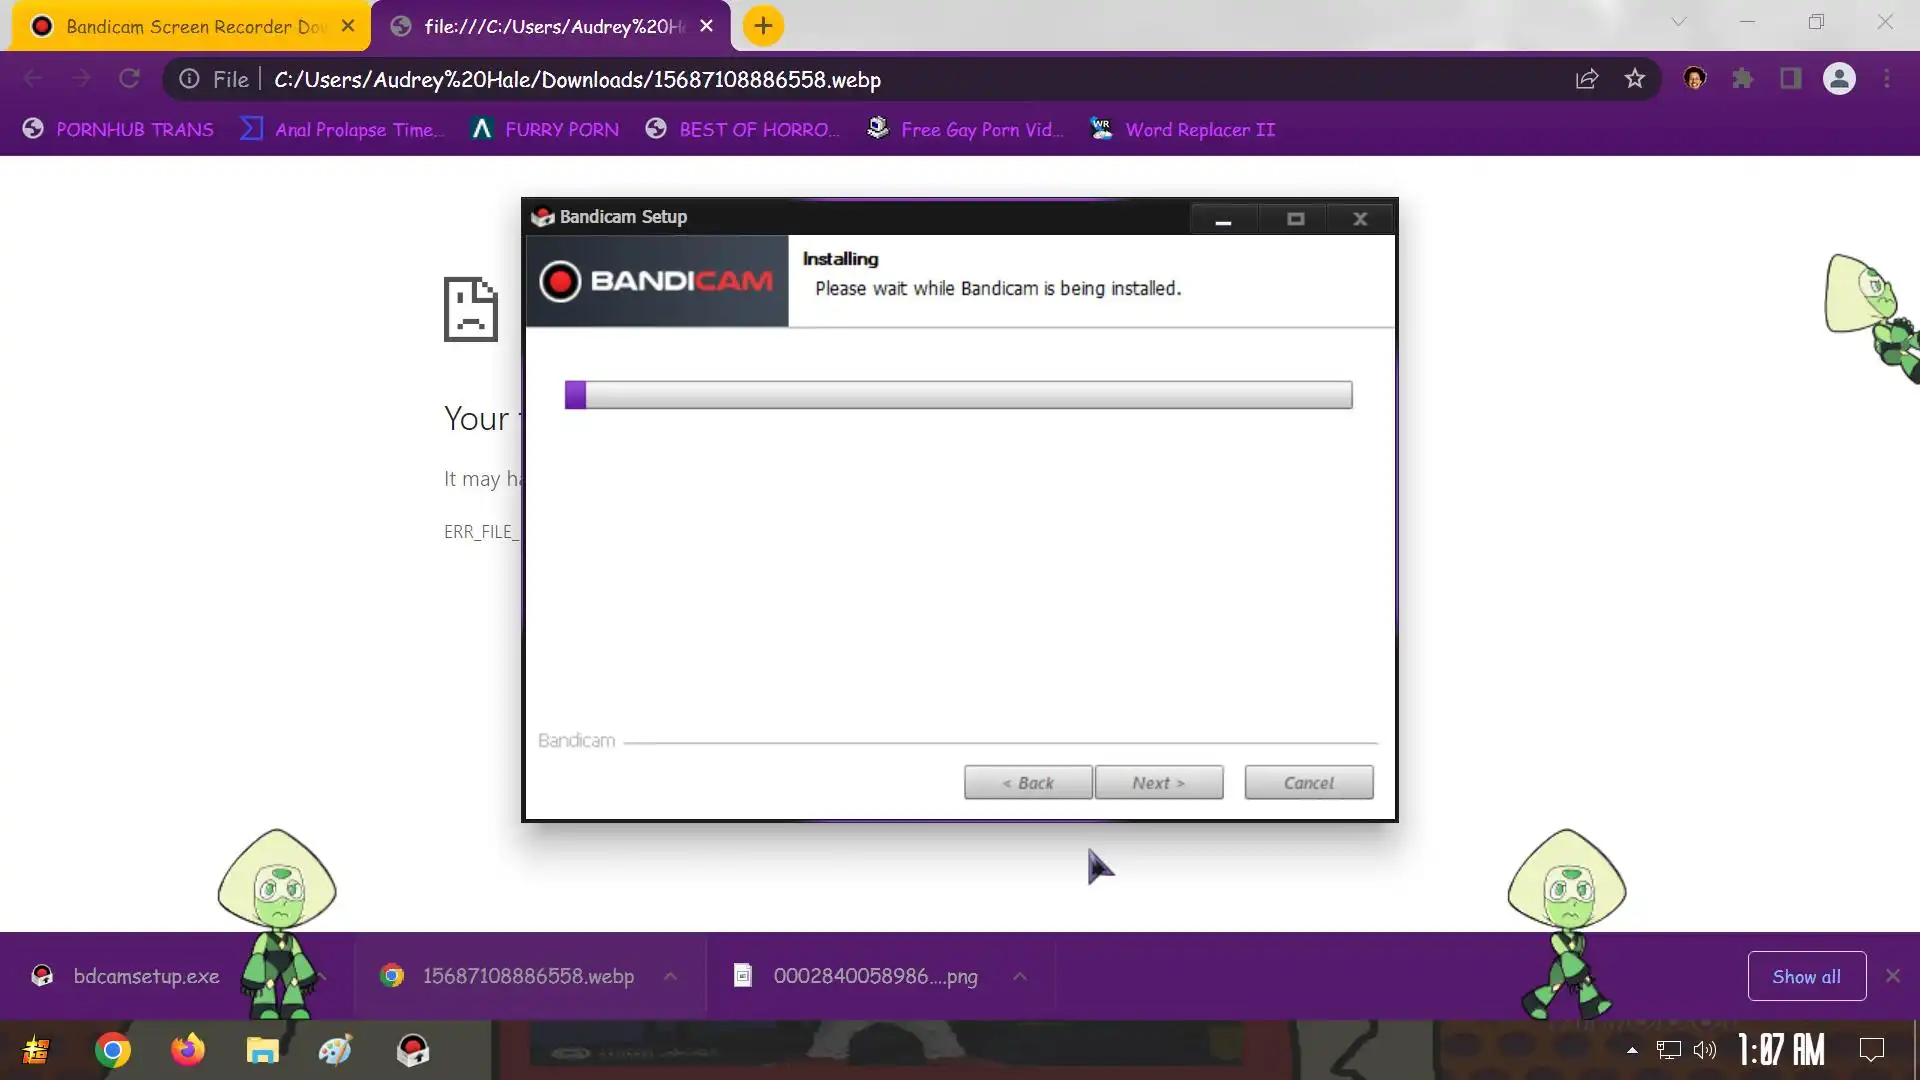Screen dimensions: 1920x1080
Task: Open the Chrome profile avatar
Action: point(1839,79)
